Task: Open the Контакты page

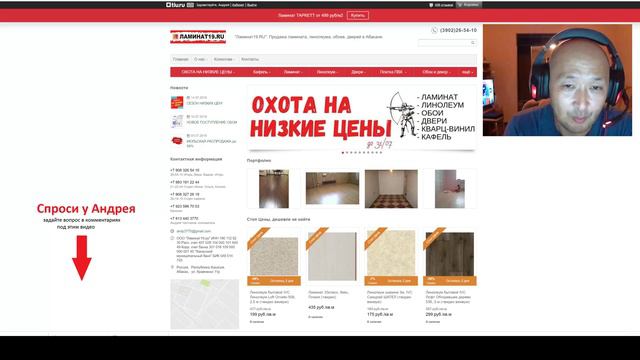Action: 250,59
